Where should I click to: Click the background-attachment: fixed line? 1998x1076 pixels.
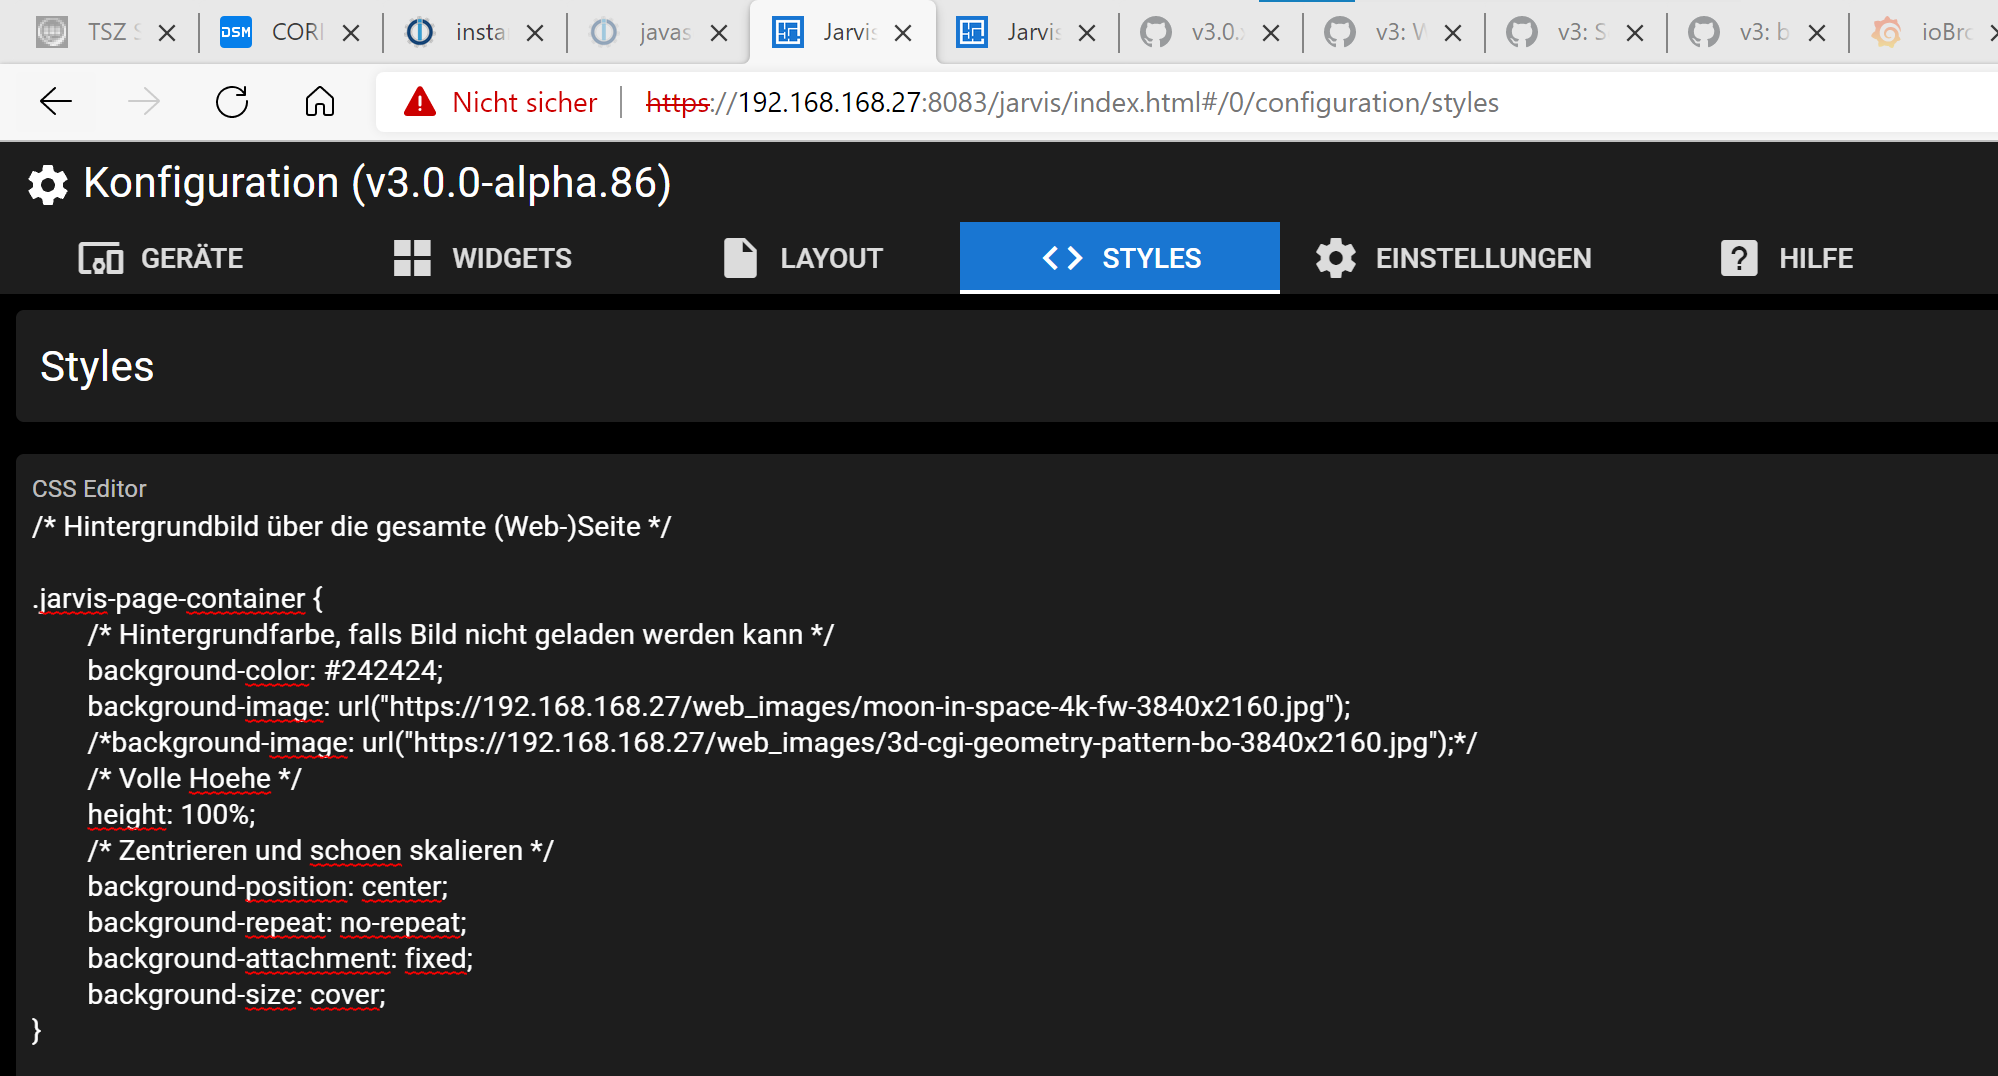(280, 958)
